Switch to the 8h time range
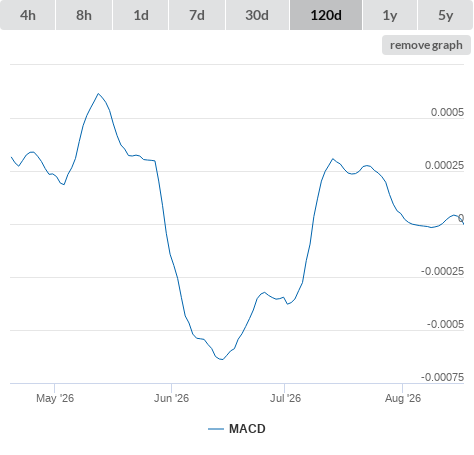This screenshot has height=455, width=474. pos(84,15)
